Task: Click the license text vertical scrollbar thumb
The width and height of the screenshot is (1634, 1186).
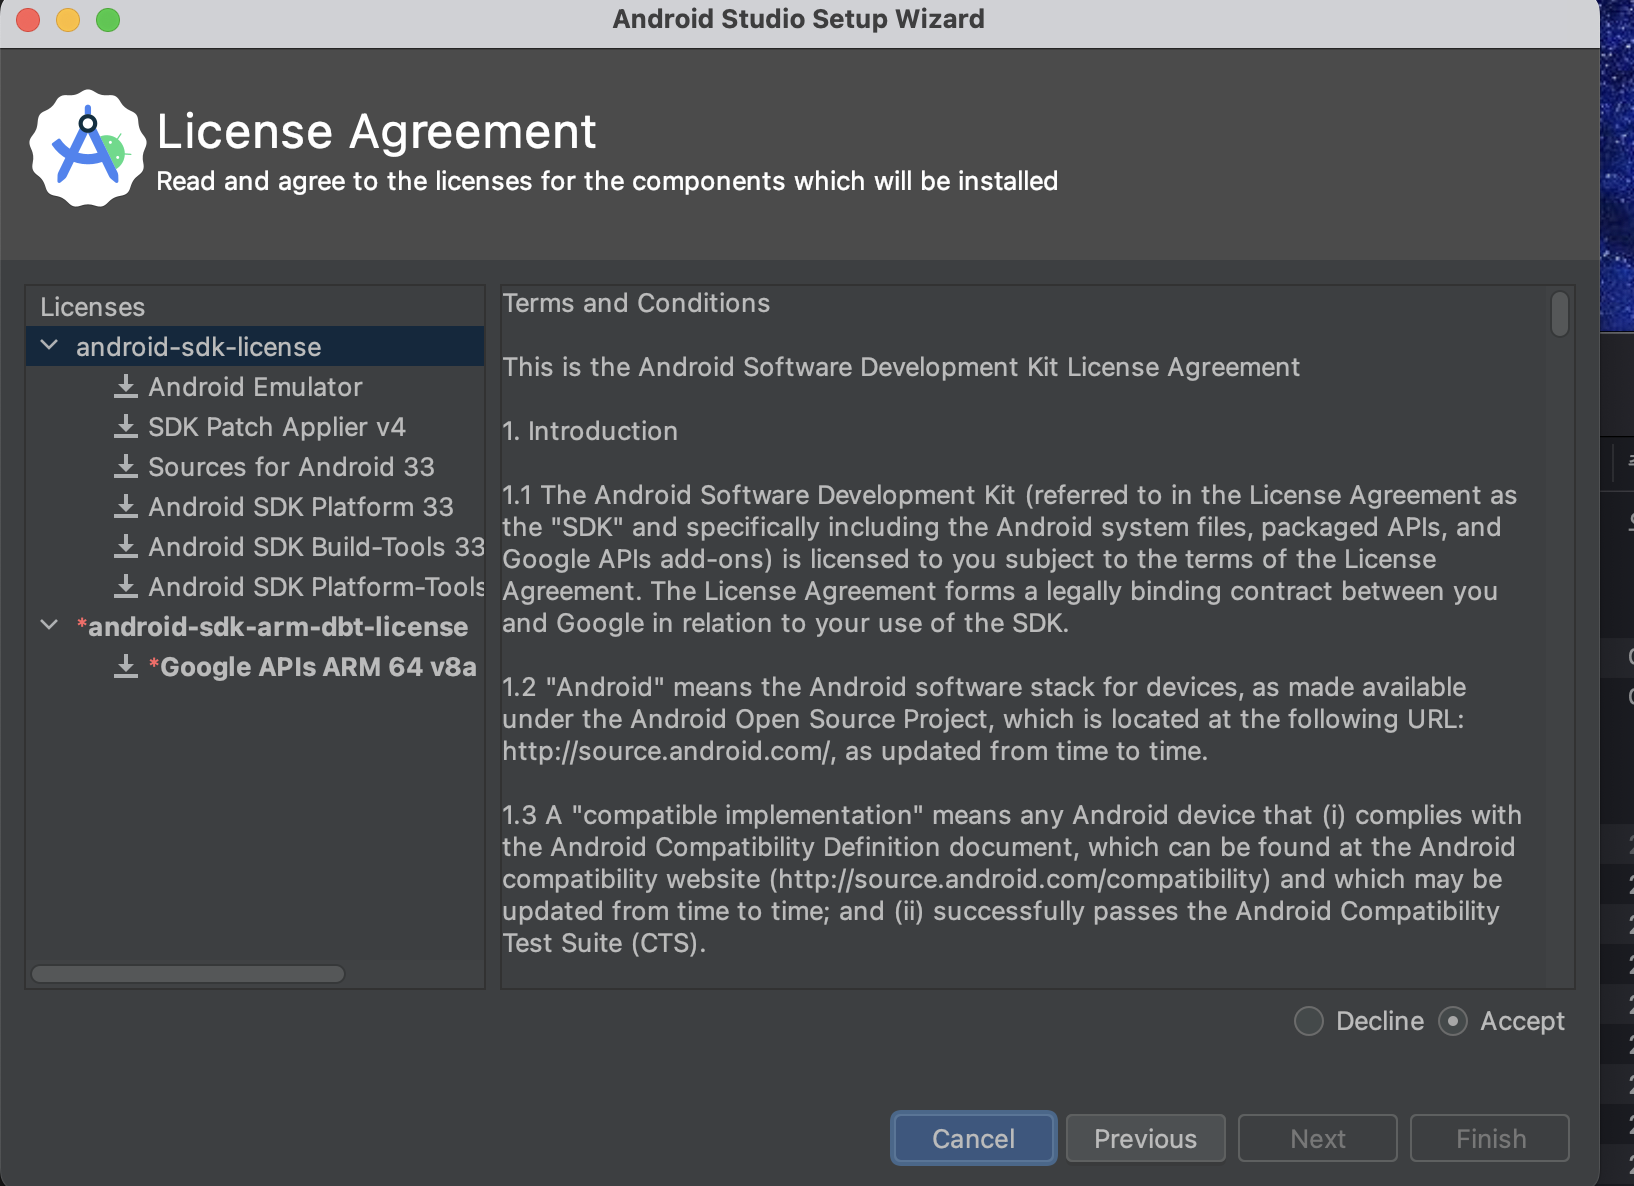Action: (1559, 314)
